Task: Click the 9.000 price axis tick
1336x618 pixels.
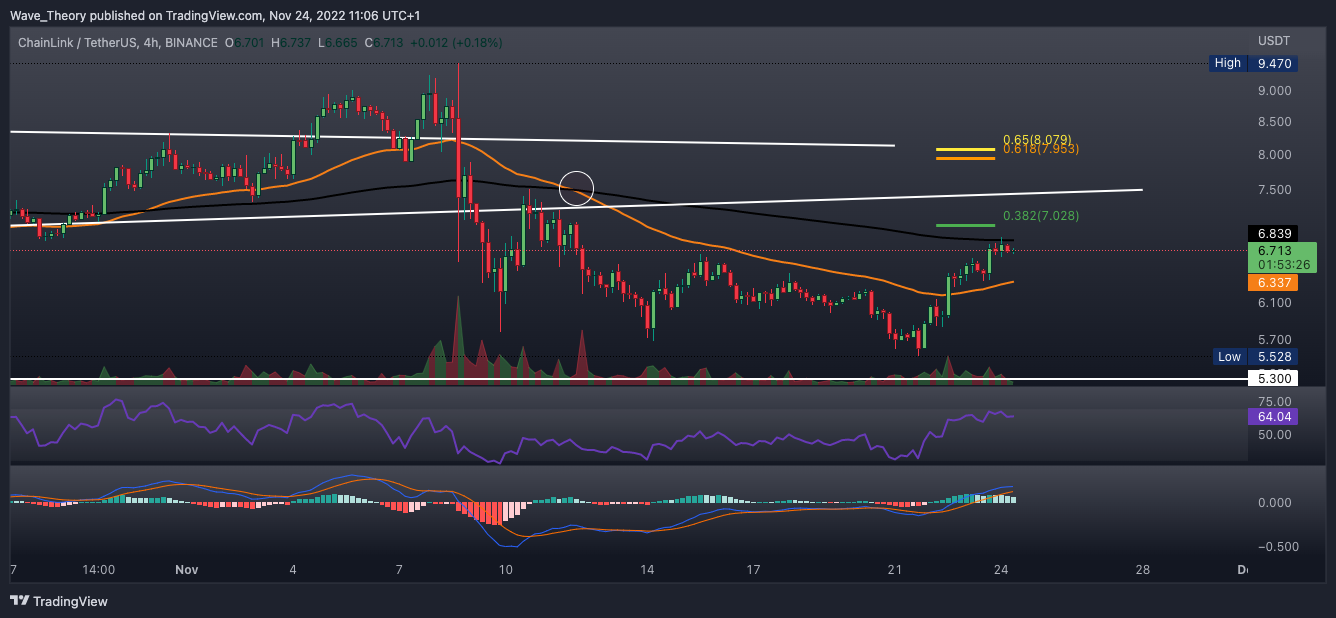Action: (1274, 91)
